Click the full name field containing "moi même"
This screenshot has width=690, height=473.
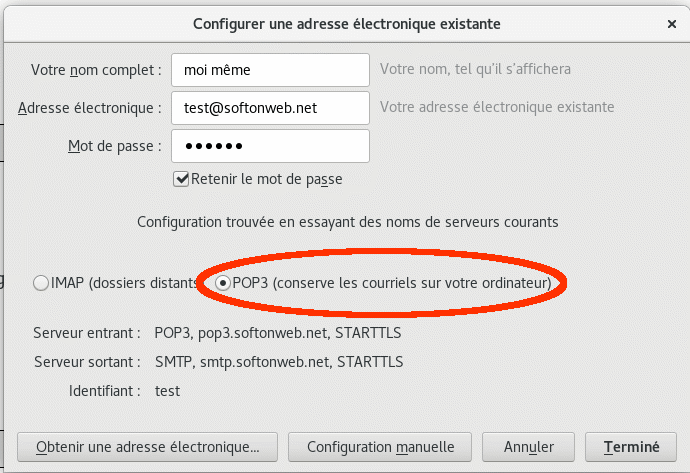click(x=270, y=70)
